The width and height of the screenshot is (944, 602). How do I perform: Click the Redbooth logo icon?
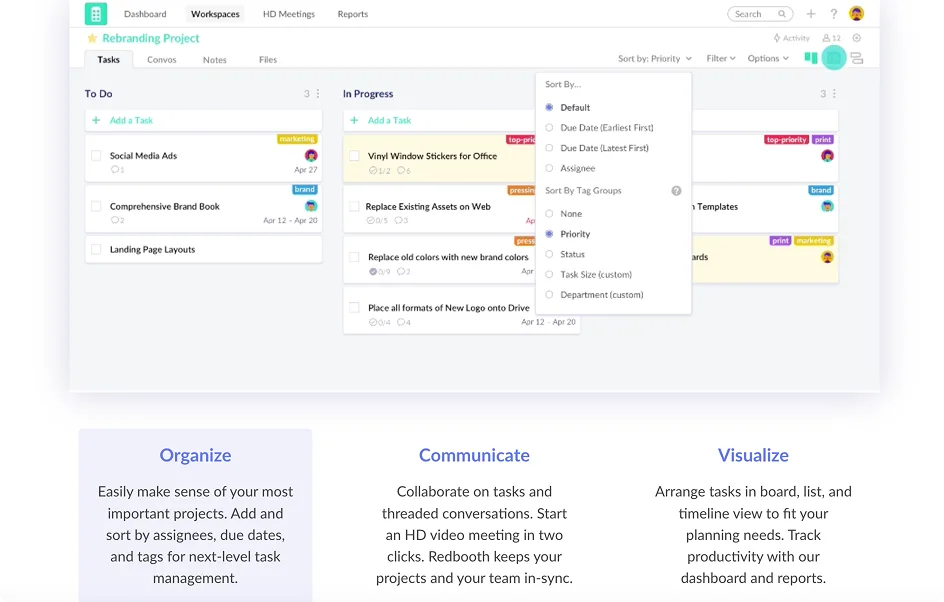point(96,14)
